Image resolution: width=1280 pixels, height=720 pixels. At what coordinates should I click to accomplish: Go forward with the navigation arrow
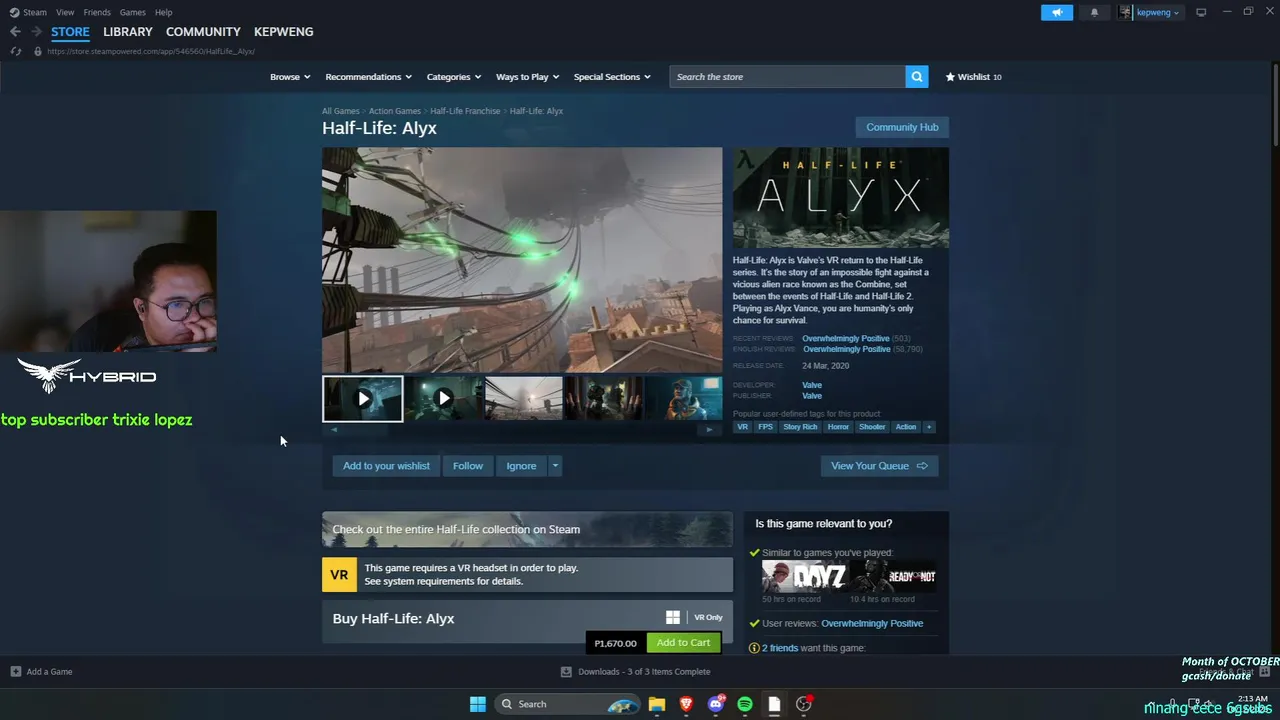(36, 32)
